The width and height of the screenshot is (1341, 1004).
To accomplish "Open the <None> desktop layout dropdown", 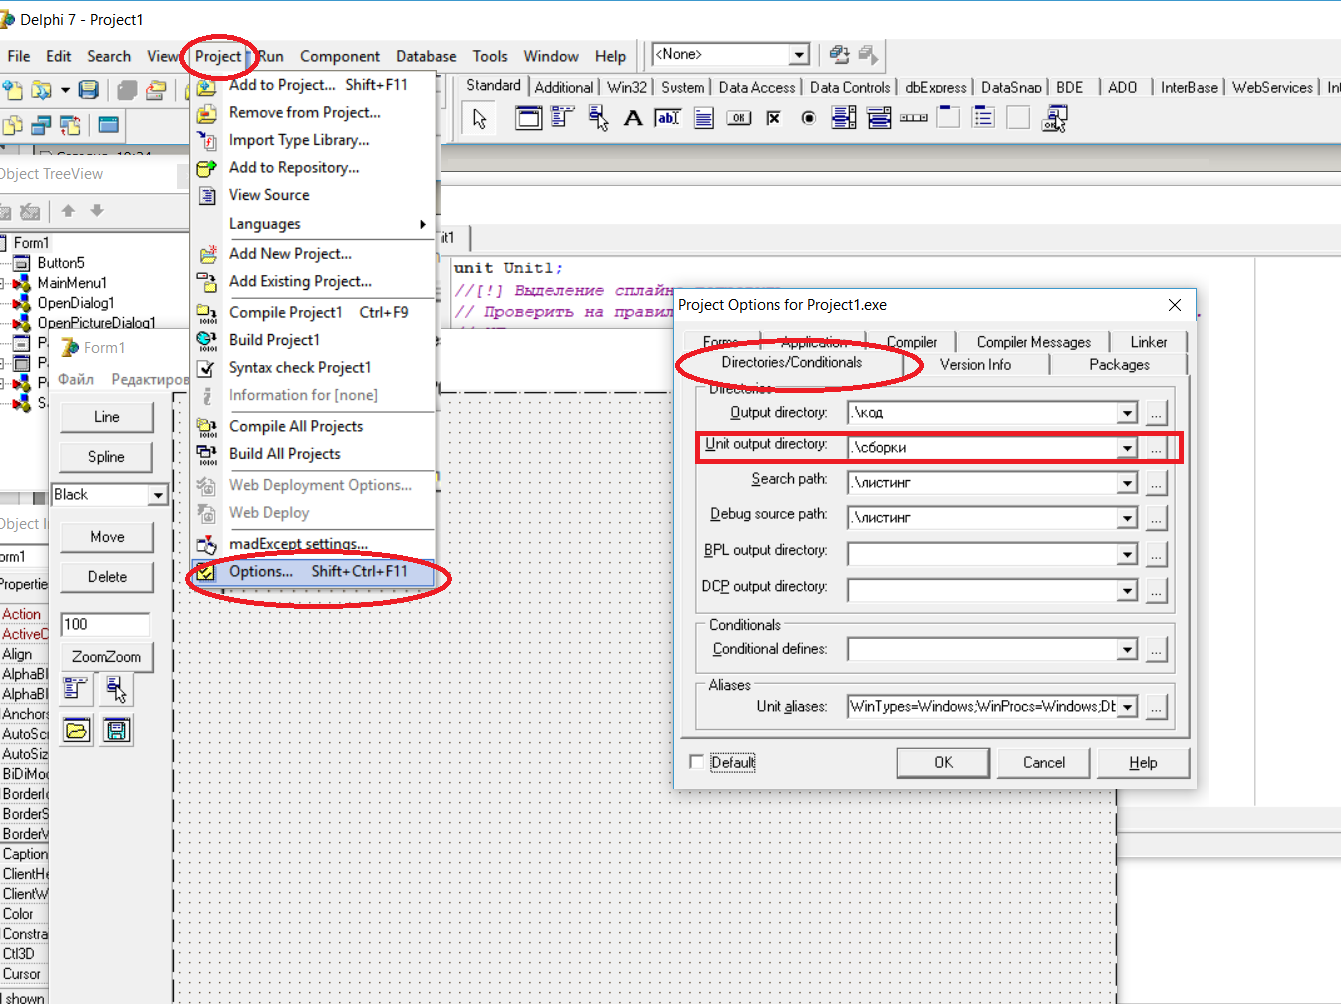I will pyautogui.click(x=799, y=54).
